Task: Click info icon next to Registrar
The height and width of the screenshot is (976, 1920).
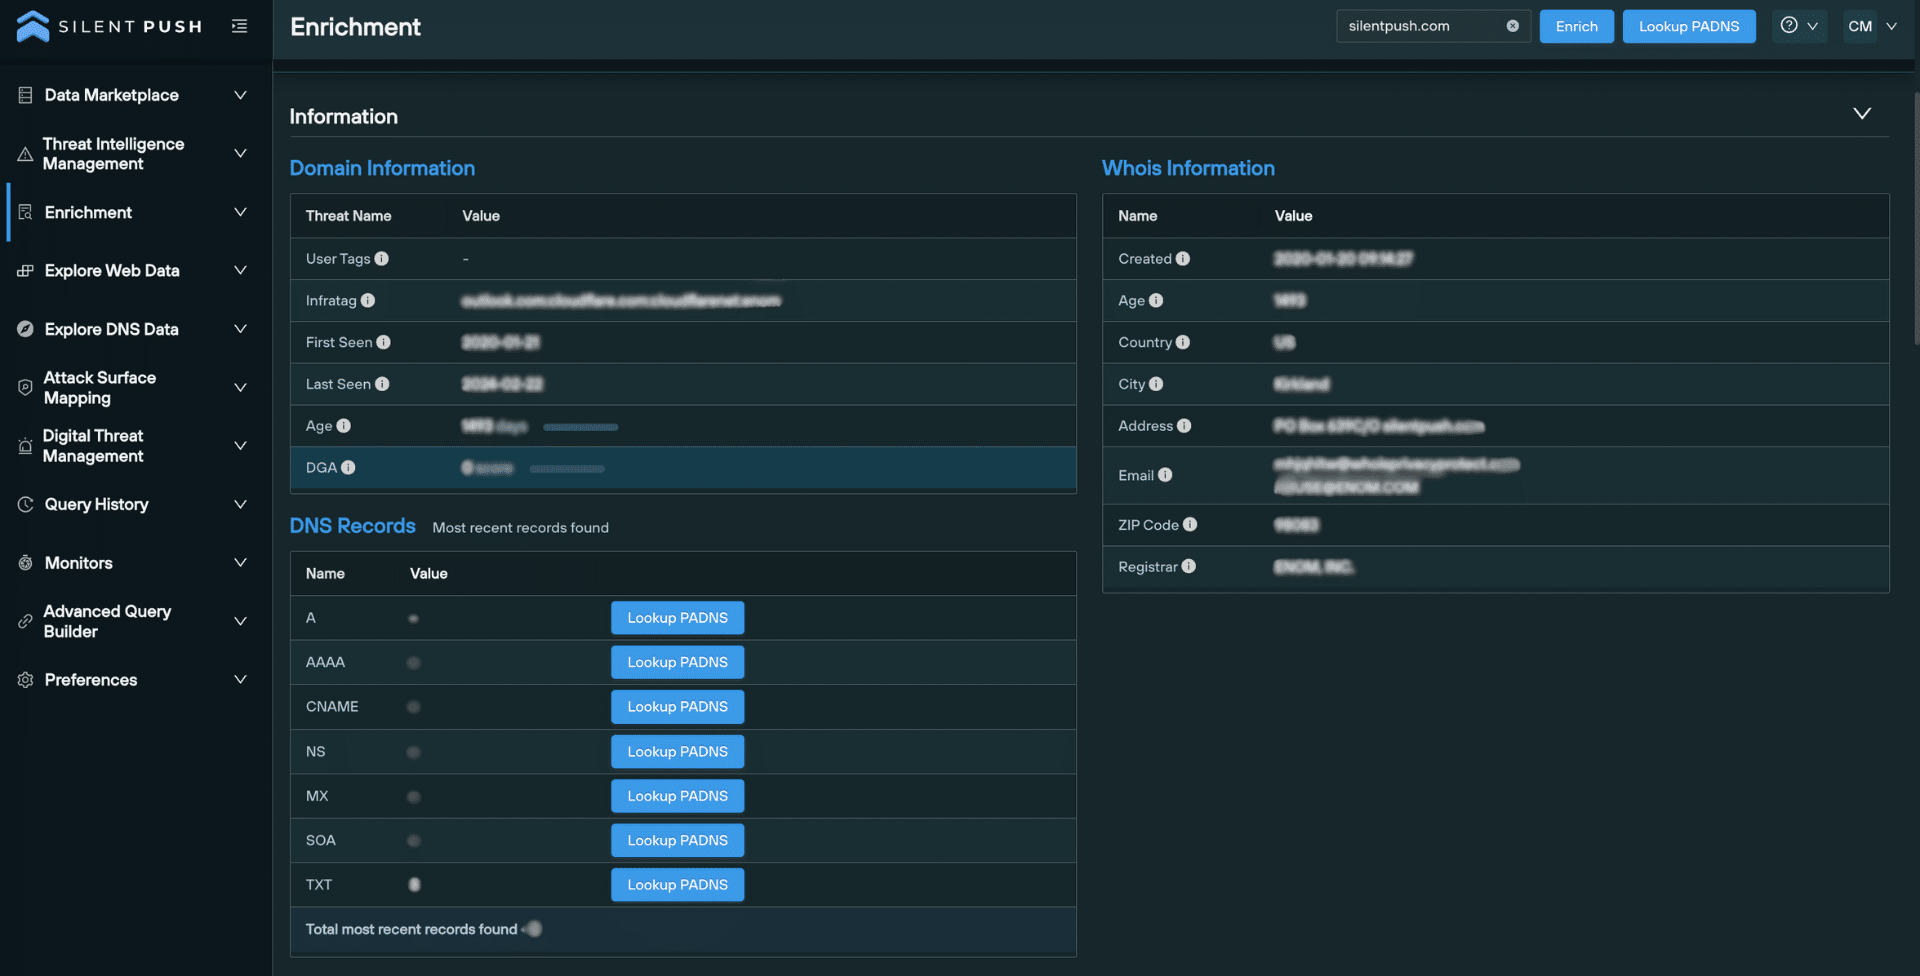Action: [1188, 567]
